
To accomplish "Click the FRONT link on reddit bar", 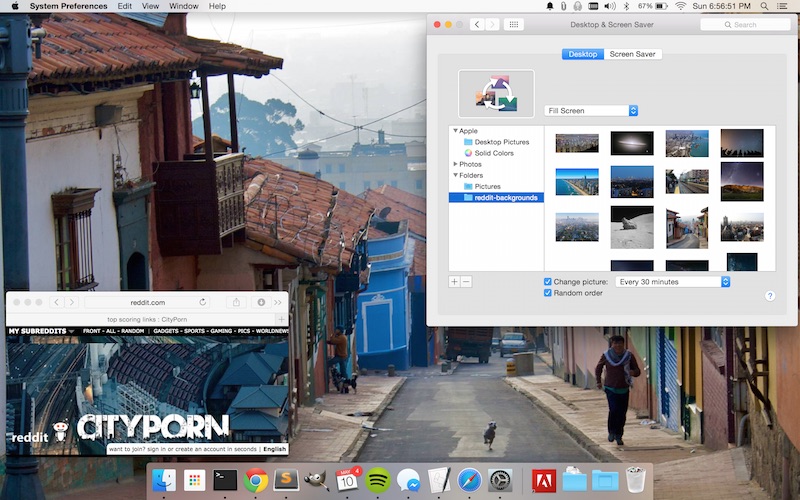I will pos(91,331).
